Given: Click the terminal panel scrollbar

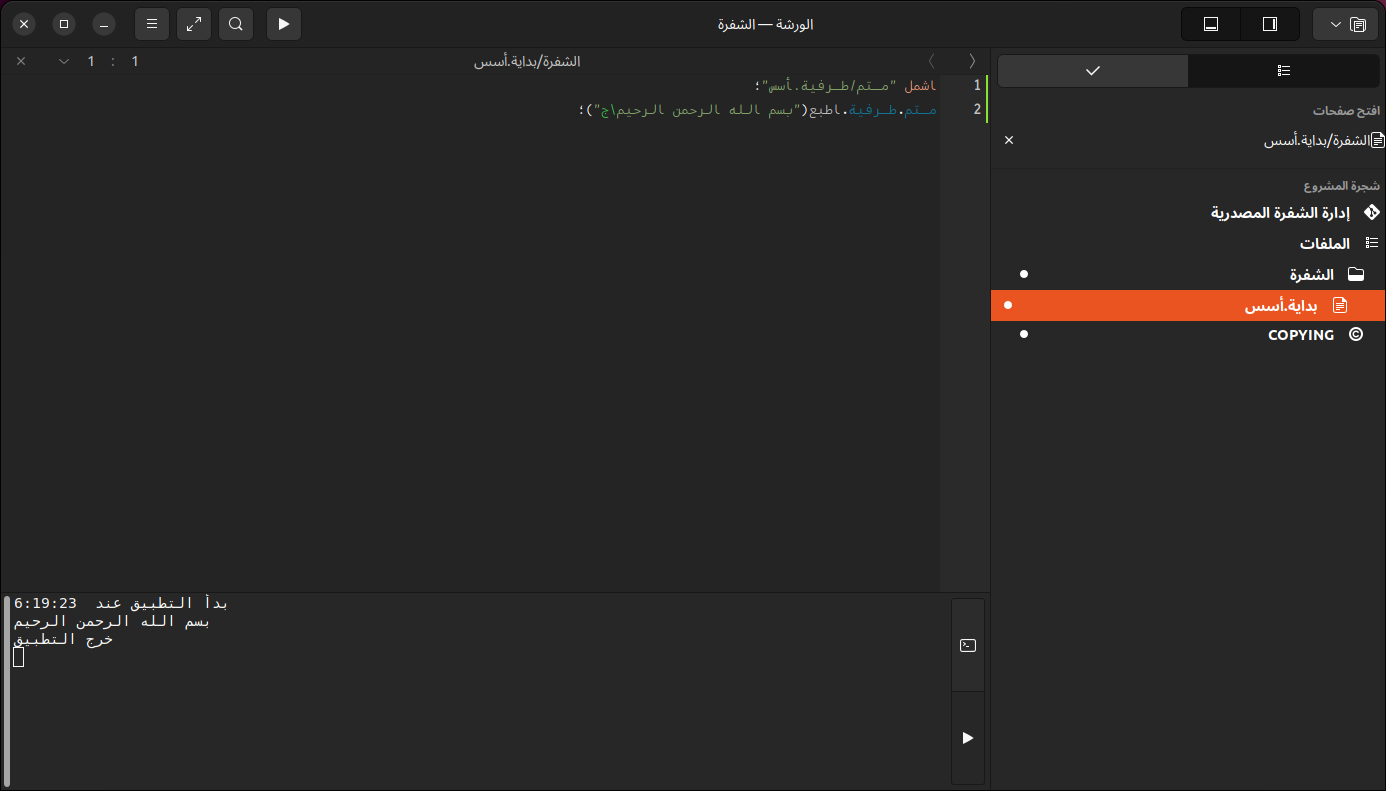Looking at the screenshot, I should tap(6, 690).
